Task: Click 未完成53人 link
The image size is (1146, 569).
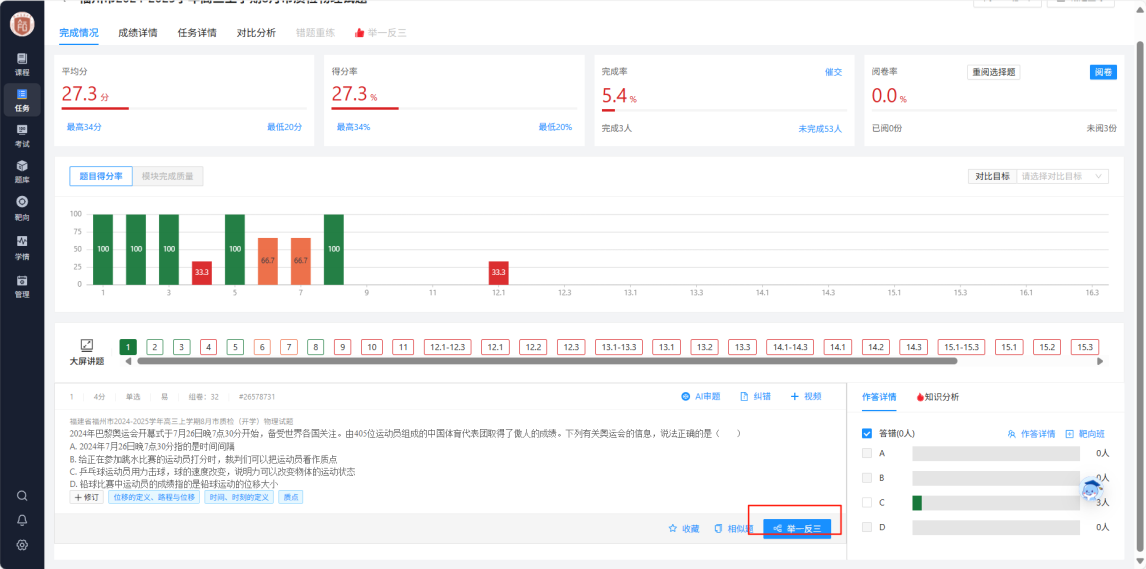Action: (x=820, y=129)
